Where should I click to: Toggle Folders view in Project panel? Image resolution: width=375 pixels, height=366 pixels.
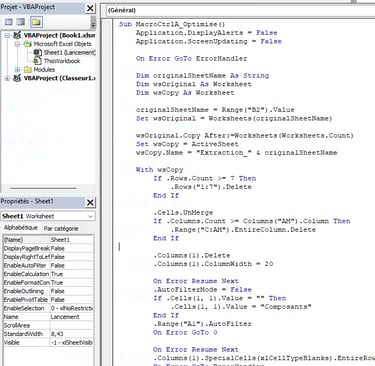point(36,22)
